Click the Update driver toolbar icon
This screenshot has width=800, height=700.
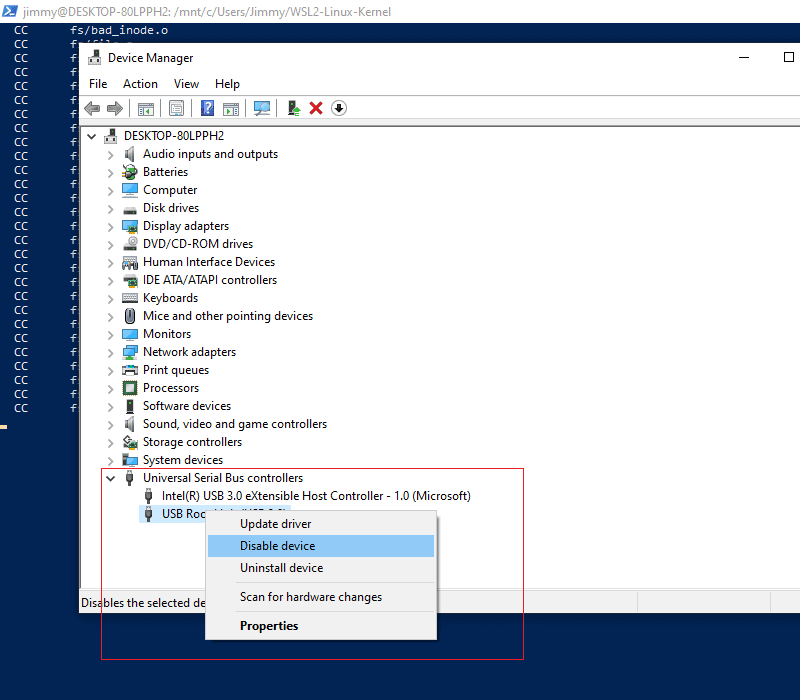click(x=293, y=108)
